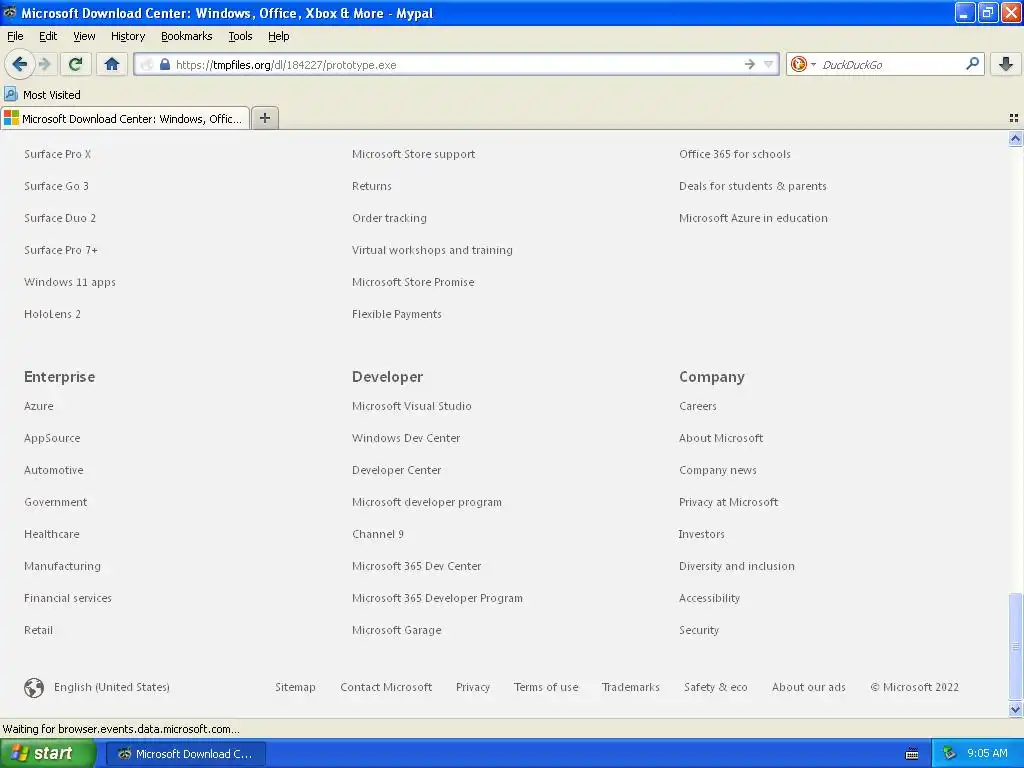Screen dimensions: 1024x768
Task: Click the list all tabs icon
Action: click(x=1014, y=118)
